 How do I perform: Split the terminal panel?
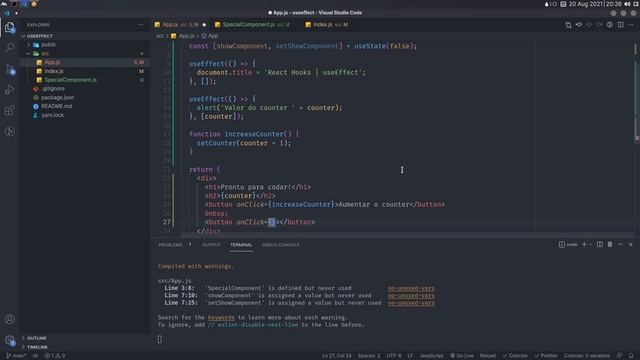click(x=600, y=244)
